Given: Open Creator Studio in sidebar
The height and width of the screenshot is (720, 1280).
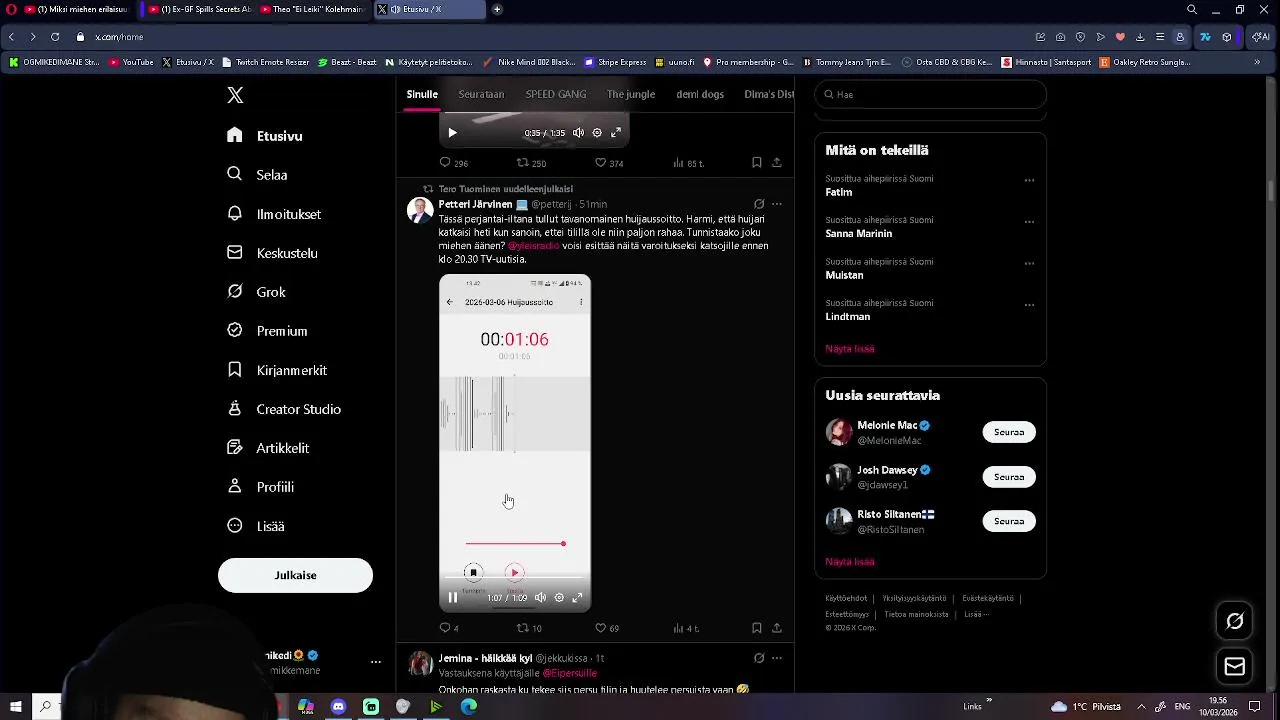Looking at the screenshot, I should [284, 409].
